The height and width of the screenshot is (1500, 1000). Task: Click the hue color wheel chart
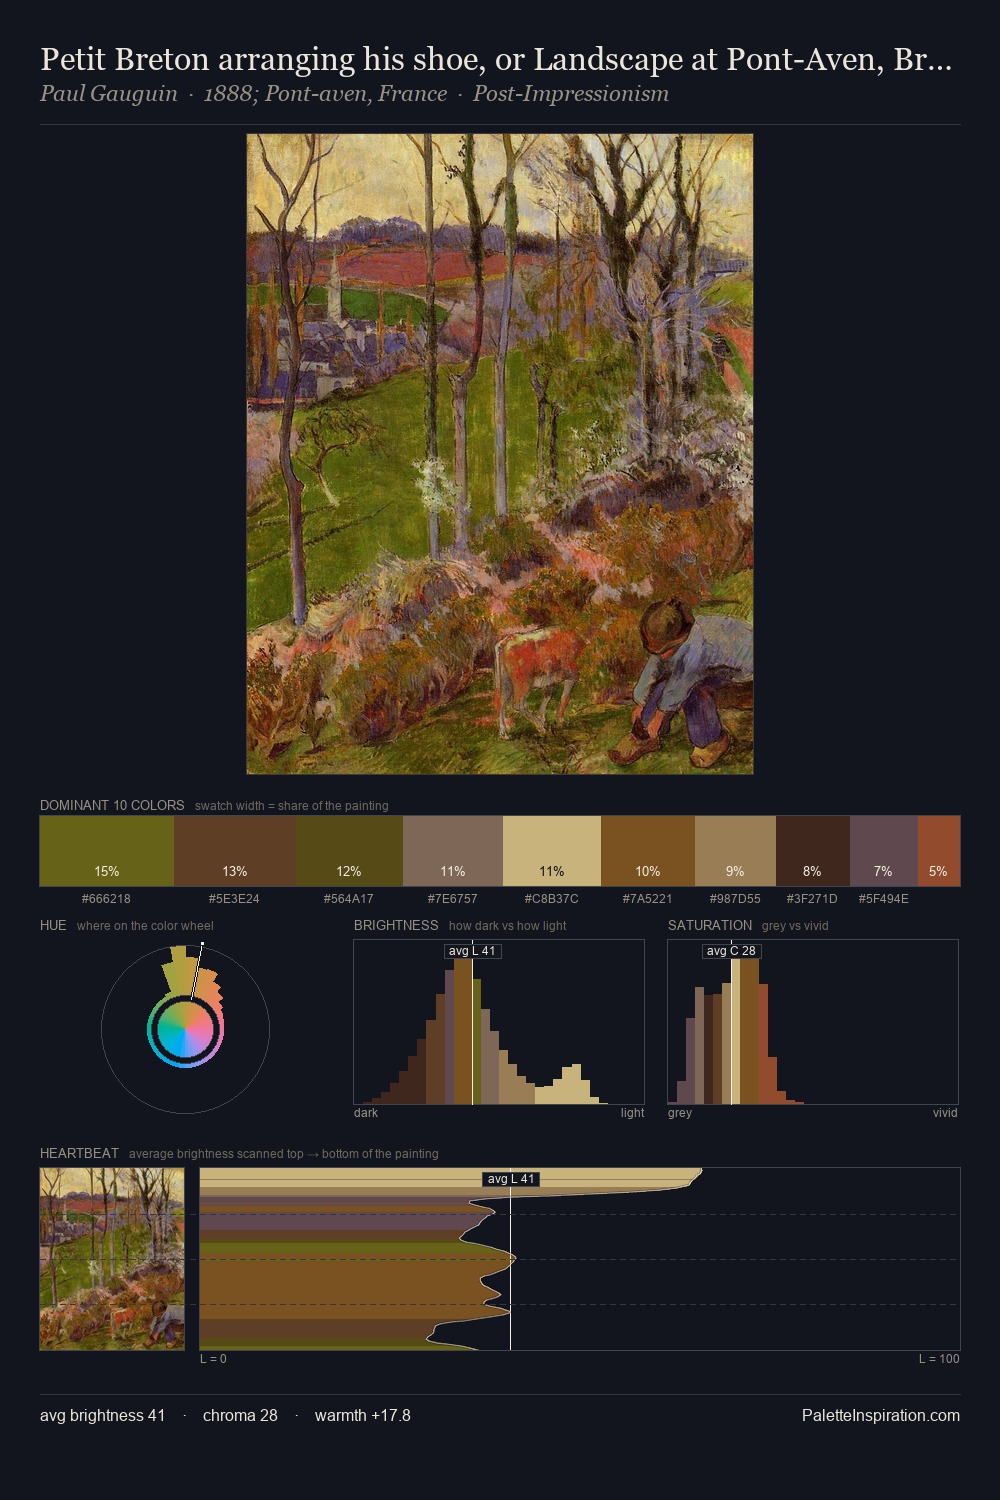click(x=185, y=1028)
